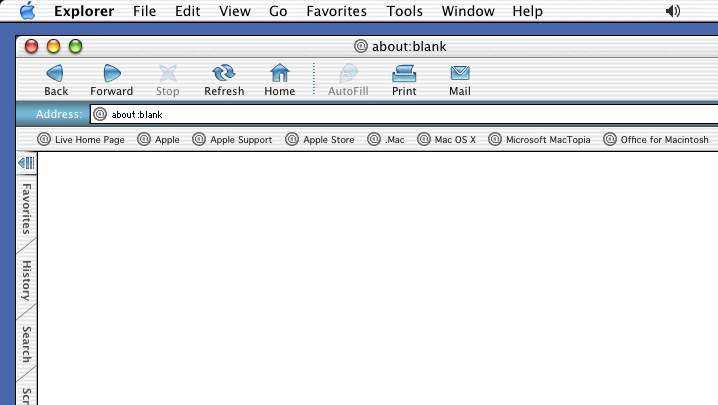718x405 pixels.
Task: Zoom the window with the green button
Action: pos(75,46)
